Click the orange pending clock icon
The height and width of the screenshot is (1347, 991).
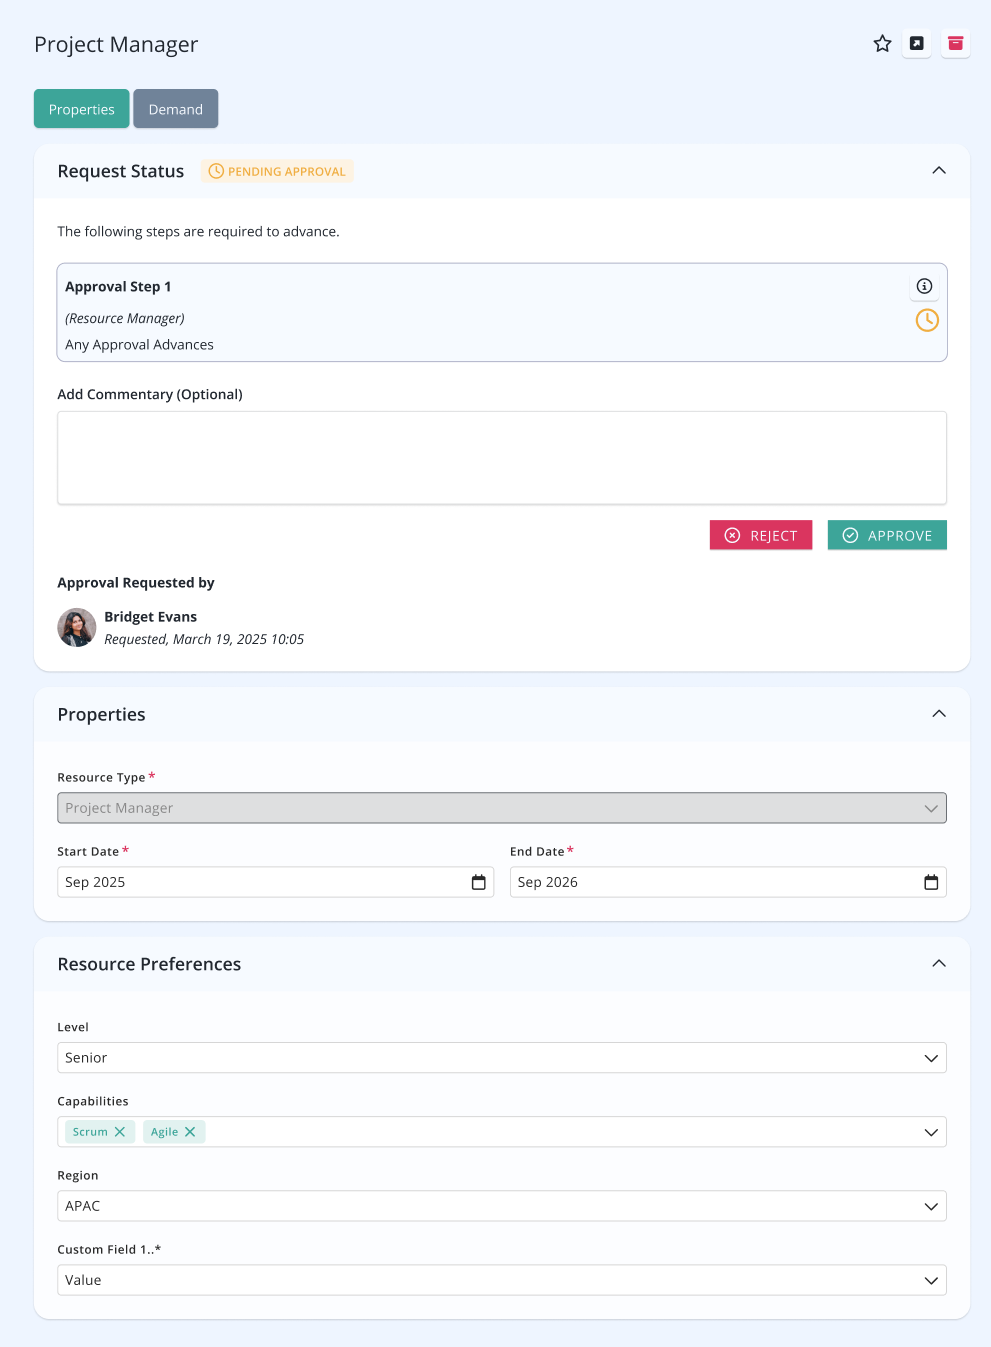(x=928, y=320)
